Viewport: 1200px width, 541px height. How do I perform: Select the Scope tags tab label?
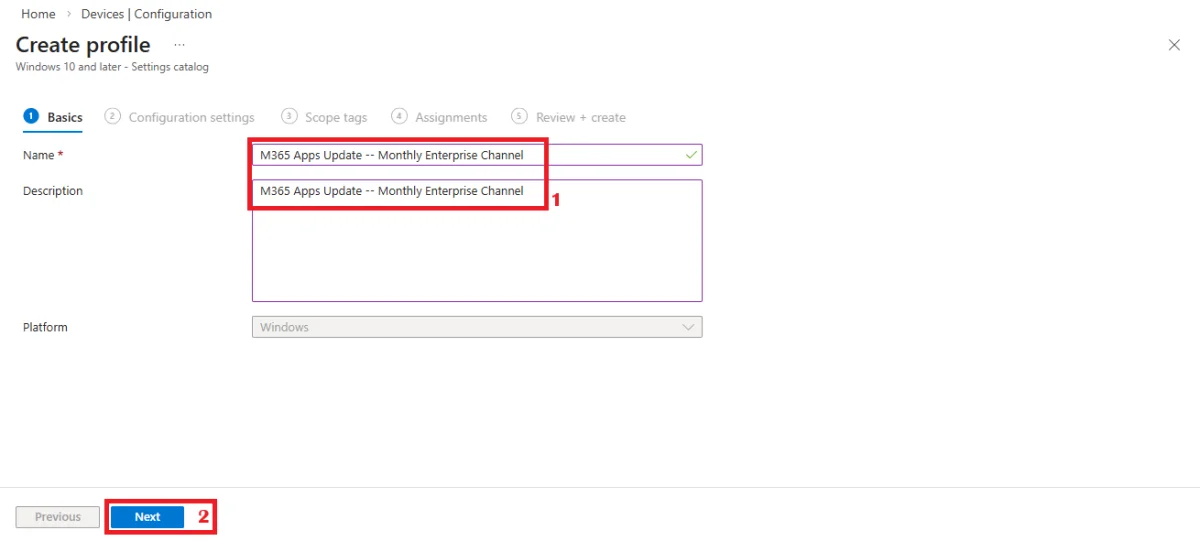(336, 118)
